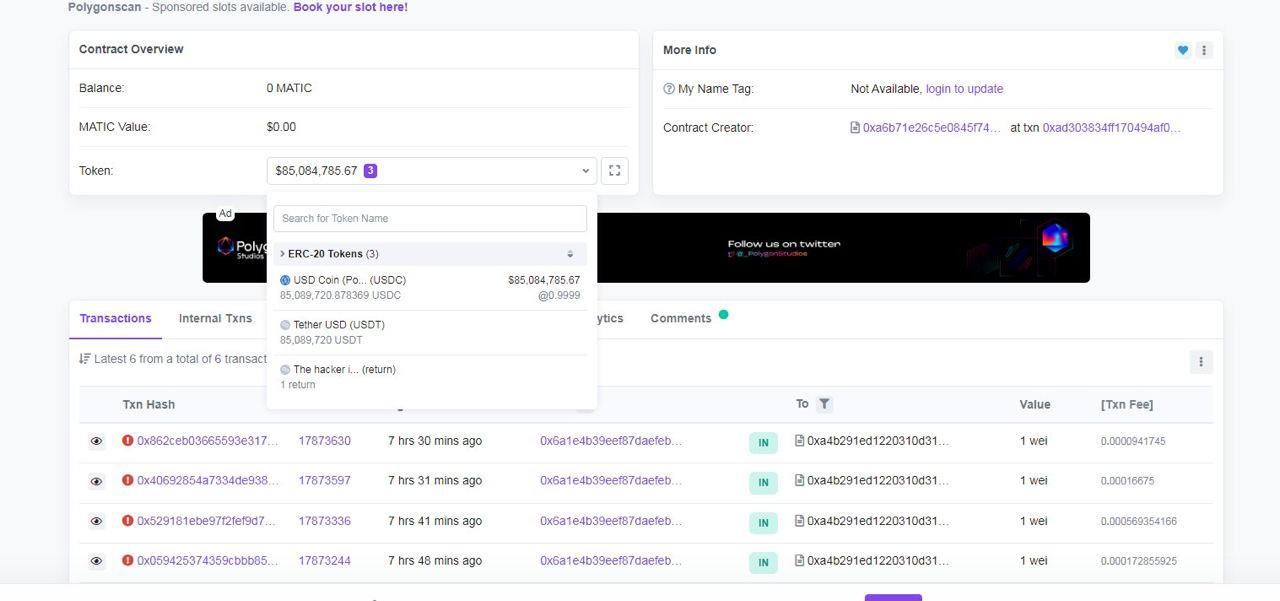Click the login to update link

point(964,89)
